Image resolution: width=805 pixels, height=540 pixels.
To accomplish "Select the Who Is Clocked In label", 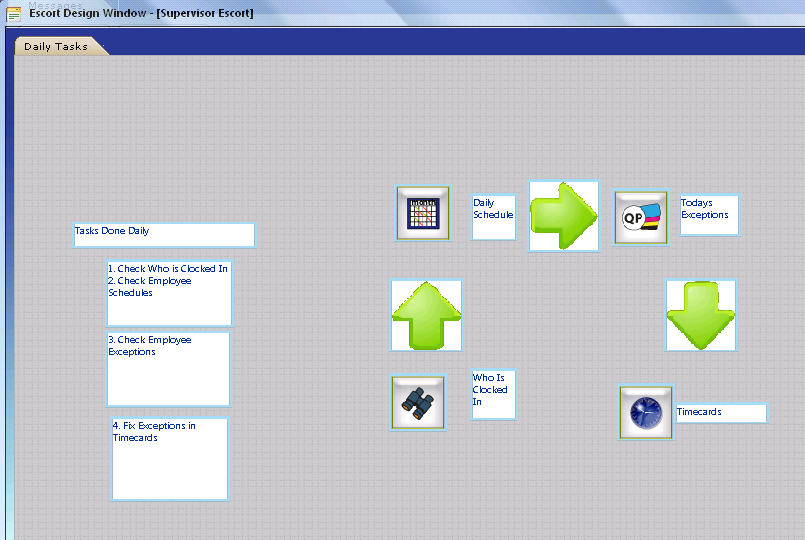I will tap(493, 394).
